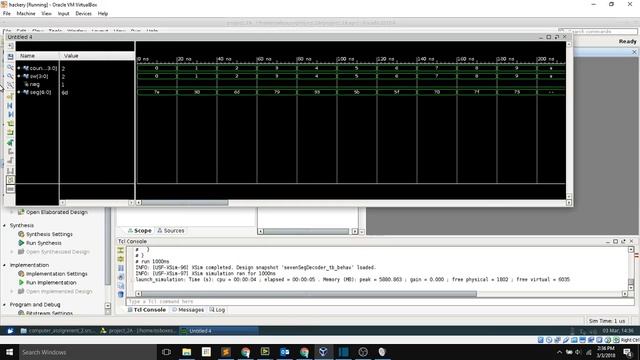Switch to the Messages tab
This screenshot has width=640, height=360.
188,310
